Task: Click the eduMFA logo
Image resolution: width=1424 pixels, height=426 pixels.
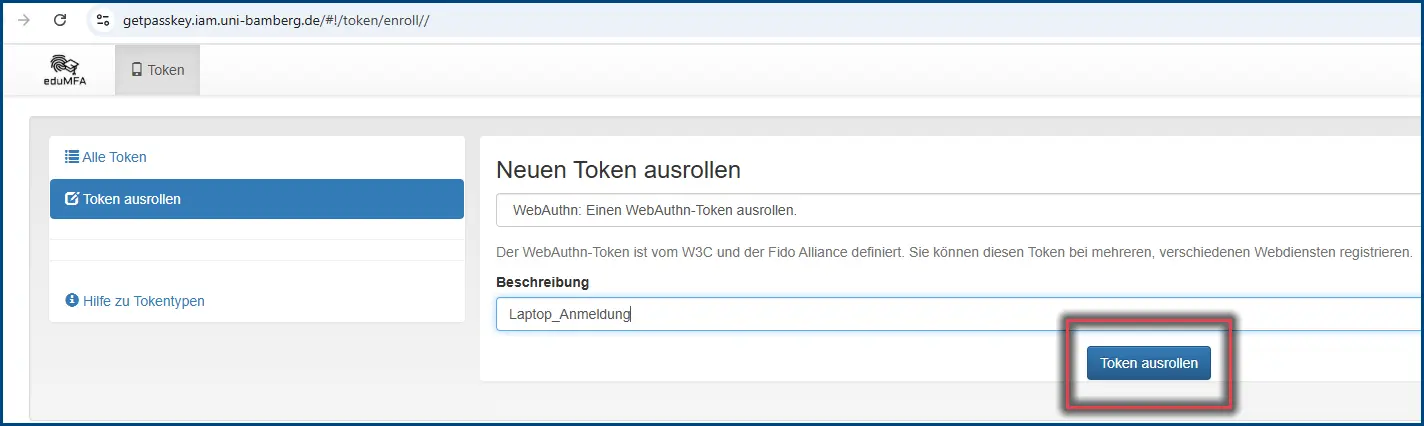Action: click(x=67, y=70)
